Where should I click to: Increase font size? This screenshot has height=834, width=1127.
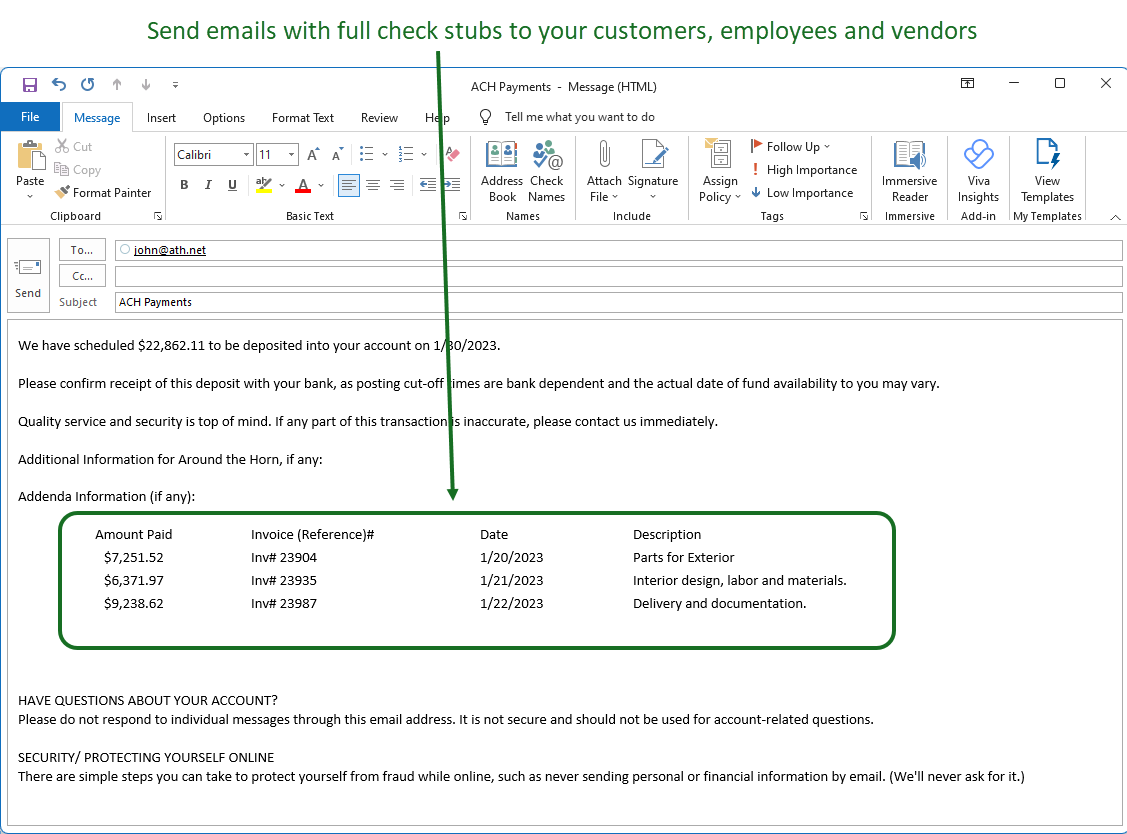click(x=313, y=155)
